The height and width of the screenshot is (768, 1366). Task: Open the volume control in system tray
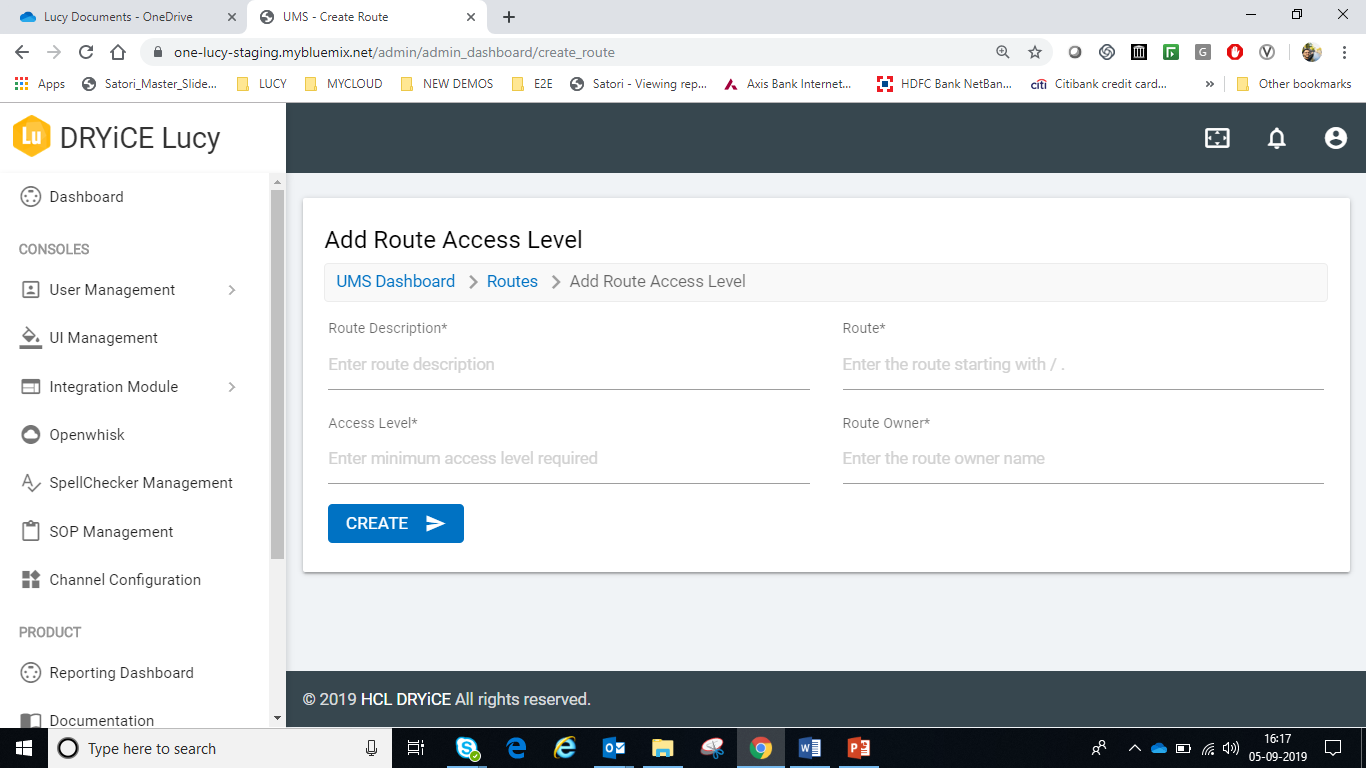(x=1231, y=748)
